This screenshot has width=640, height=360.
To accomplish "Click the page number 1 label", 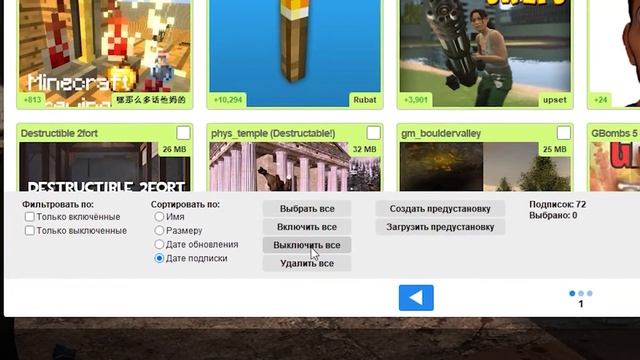I will [x=581, y=304].
